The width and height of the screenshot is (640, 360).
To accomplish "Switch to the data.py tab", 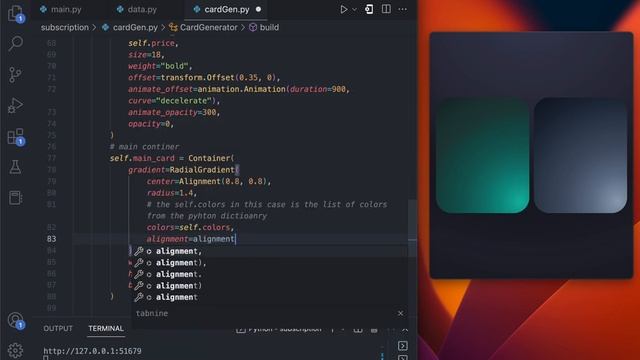I will click(137, 9).
